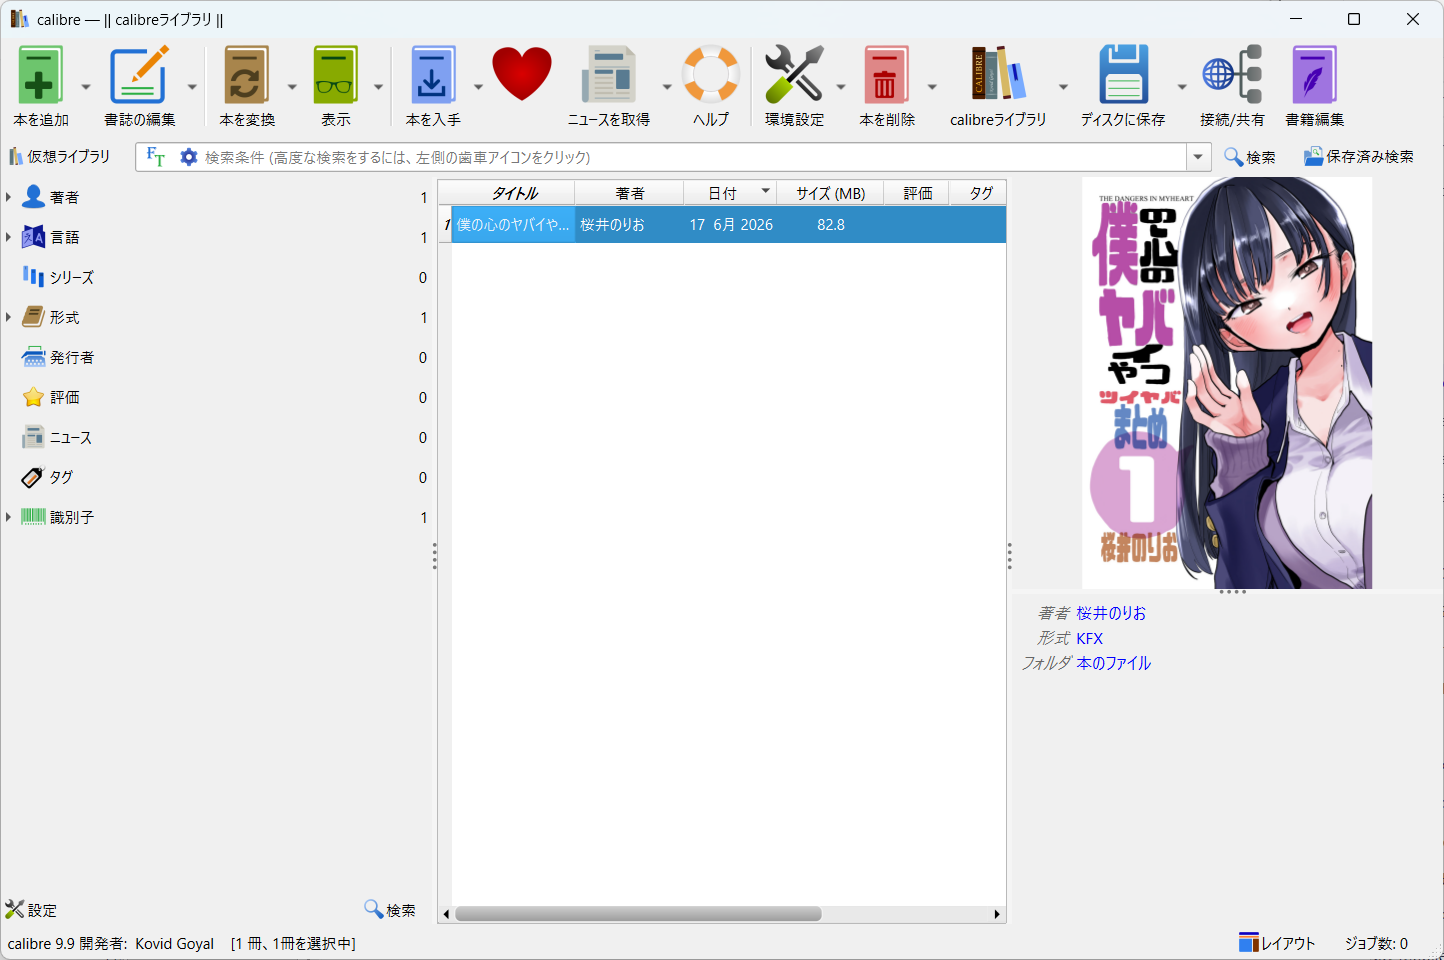The image size is (1444, 960).
Task: Sort by 評価 column header
Action: point(917,193)
